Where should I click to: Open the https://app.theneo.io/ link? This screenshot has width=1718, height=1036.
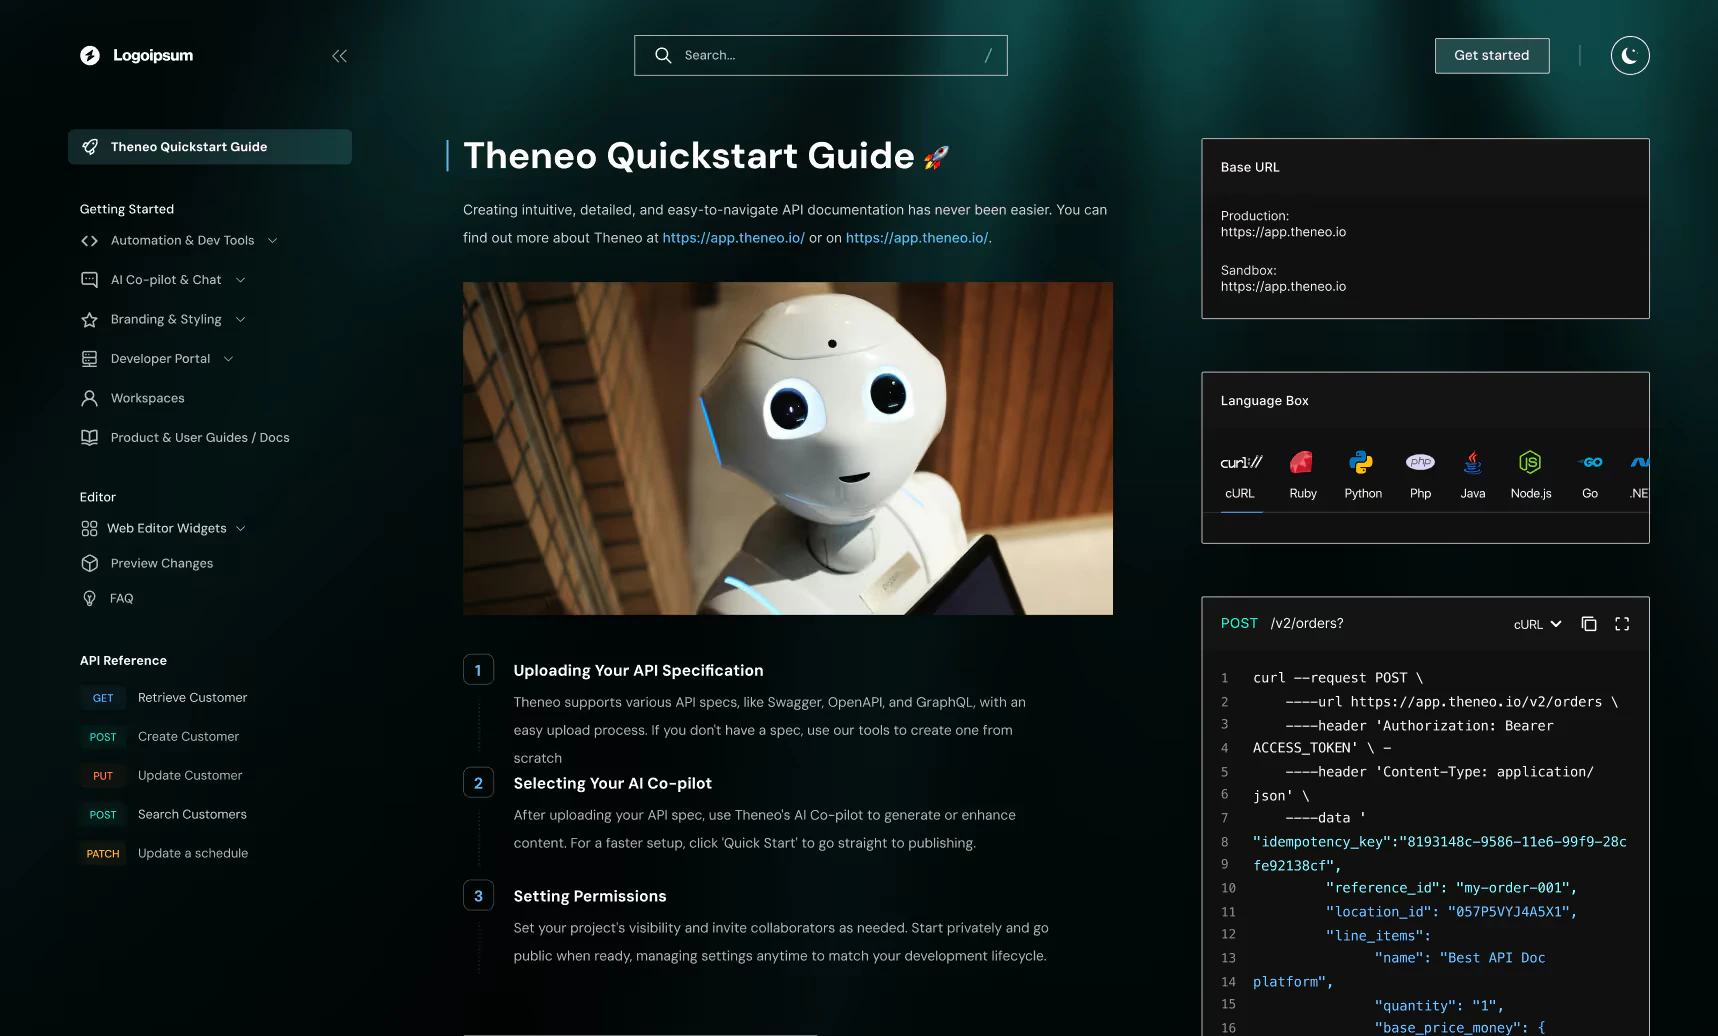(x=733, y=237)
